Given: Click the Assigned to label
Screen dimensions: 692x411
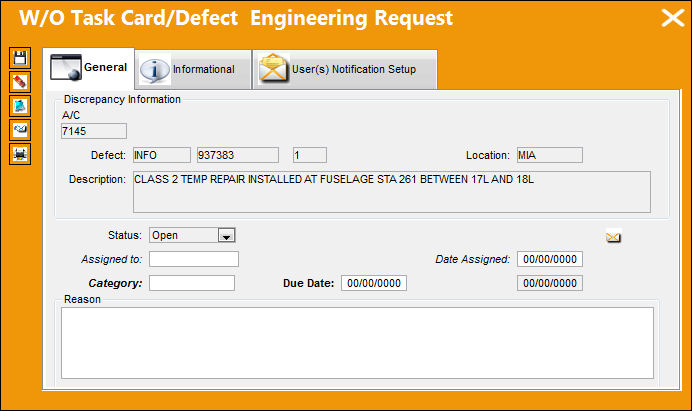Looking at the screenshot, I should click(x=112, y=260).
